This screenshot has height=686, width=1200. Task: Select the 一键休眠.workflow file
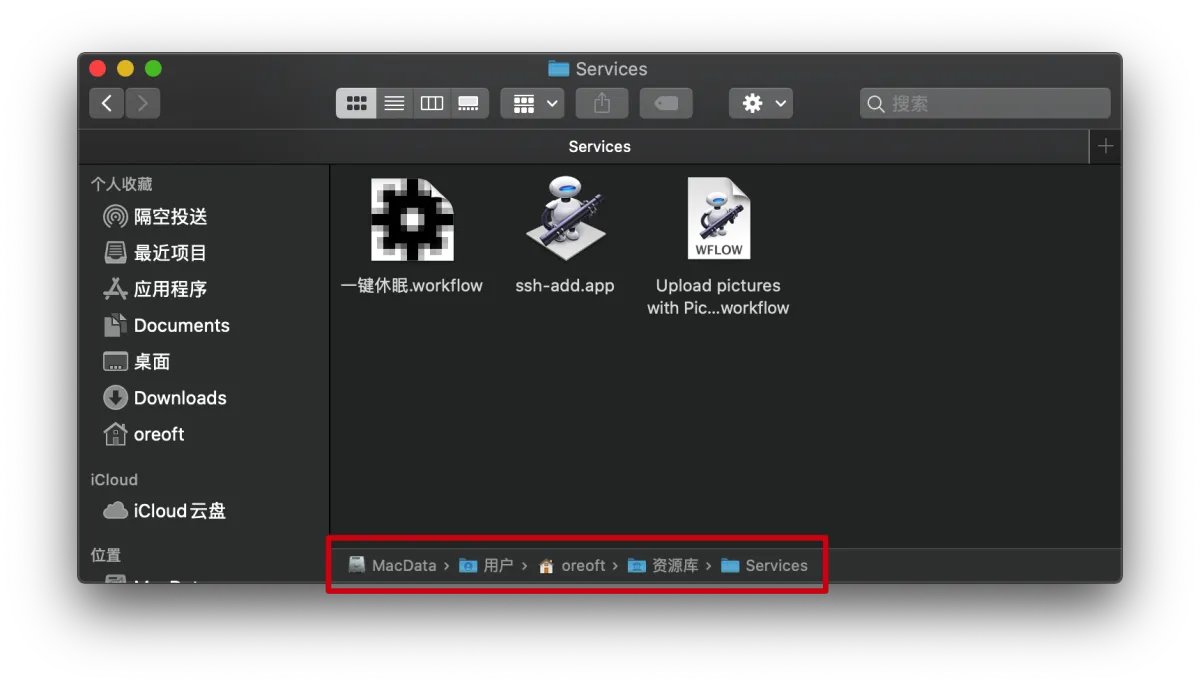point(412,218)
